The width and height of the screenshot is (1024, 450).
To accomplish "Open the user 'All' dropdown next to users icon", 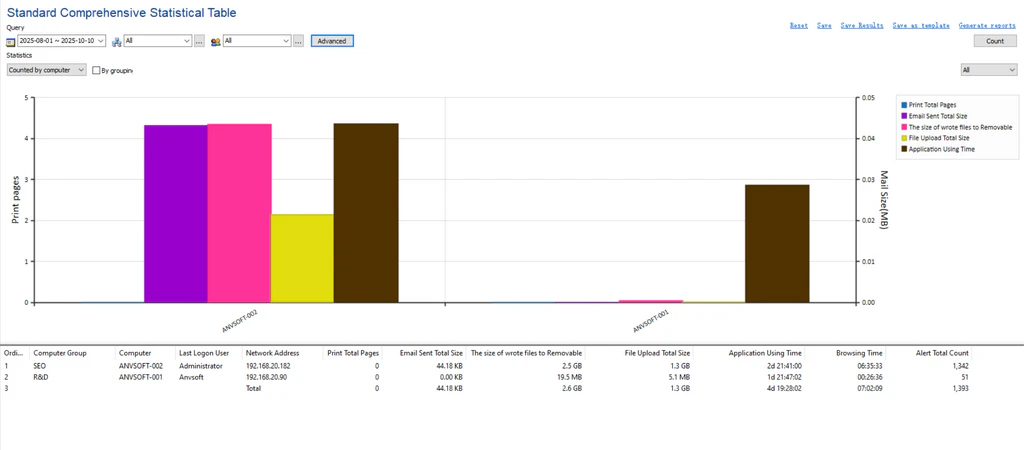I will 257,41.
